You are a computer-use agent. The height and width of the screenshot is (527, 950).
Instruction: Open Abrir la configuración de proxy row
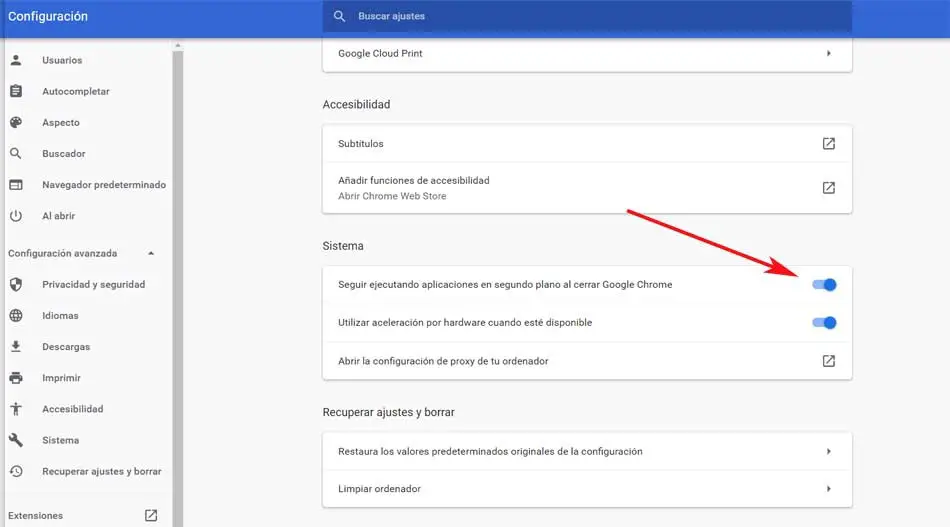pos(587,361)
